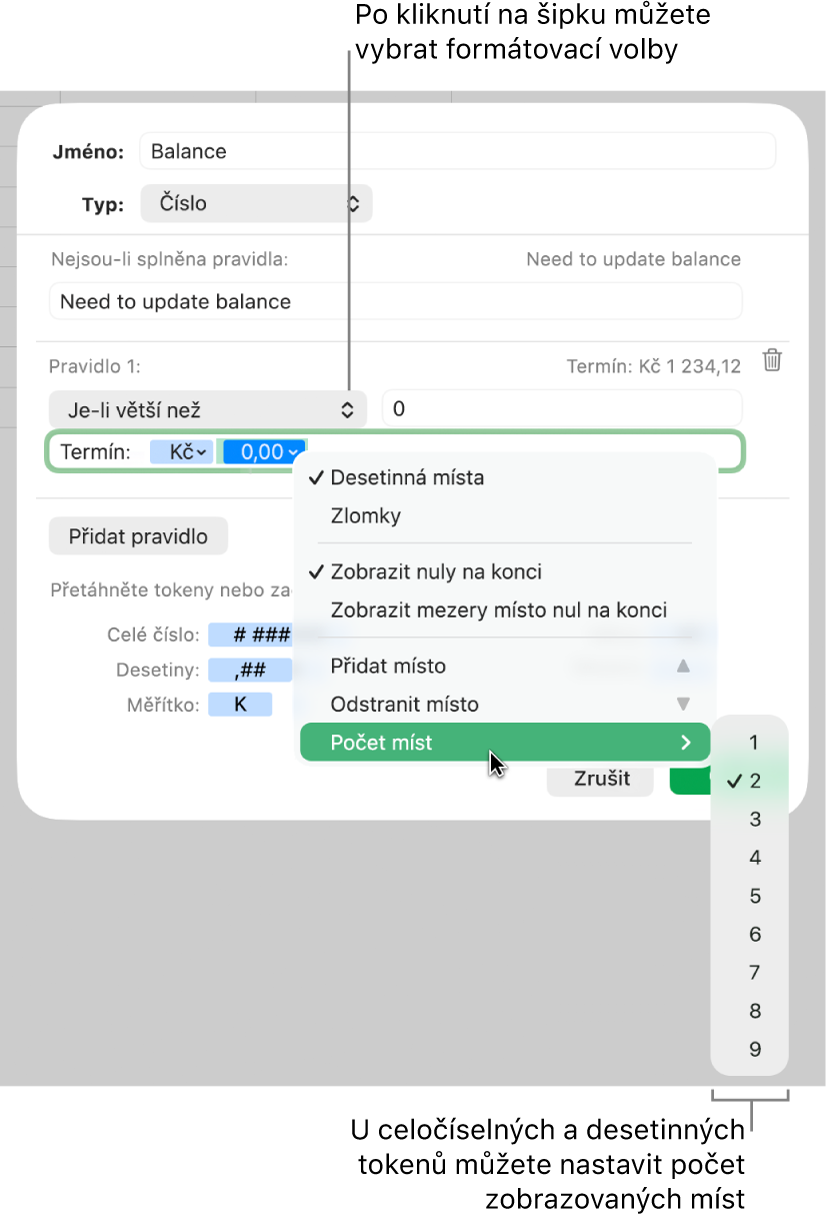Image resolution: width=827 pixels, height=1216 pixels.
Task: Select the K scale token
Action: [x=240, y=705]
